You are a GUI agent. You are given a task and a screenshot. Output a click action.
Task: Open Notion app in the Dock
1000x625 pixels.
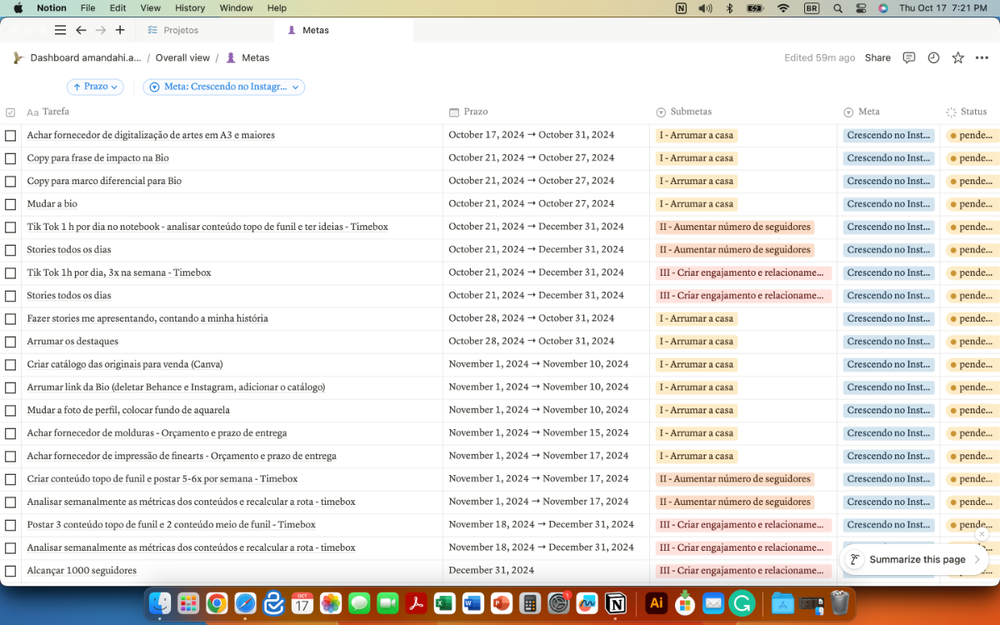pyautogui.click(x=616, y=603)
